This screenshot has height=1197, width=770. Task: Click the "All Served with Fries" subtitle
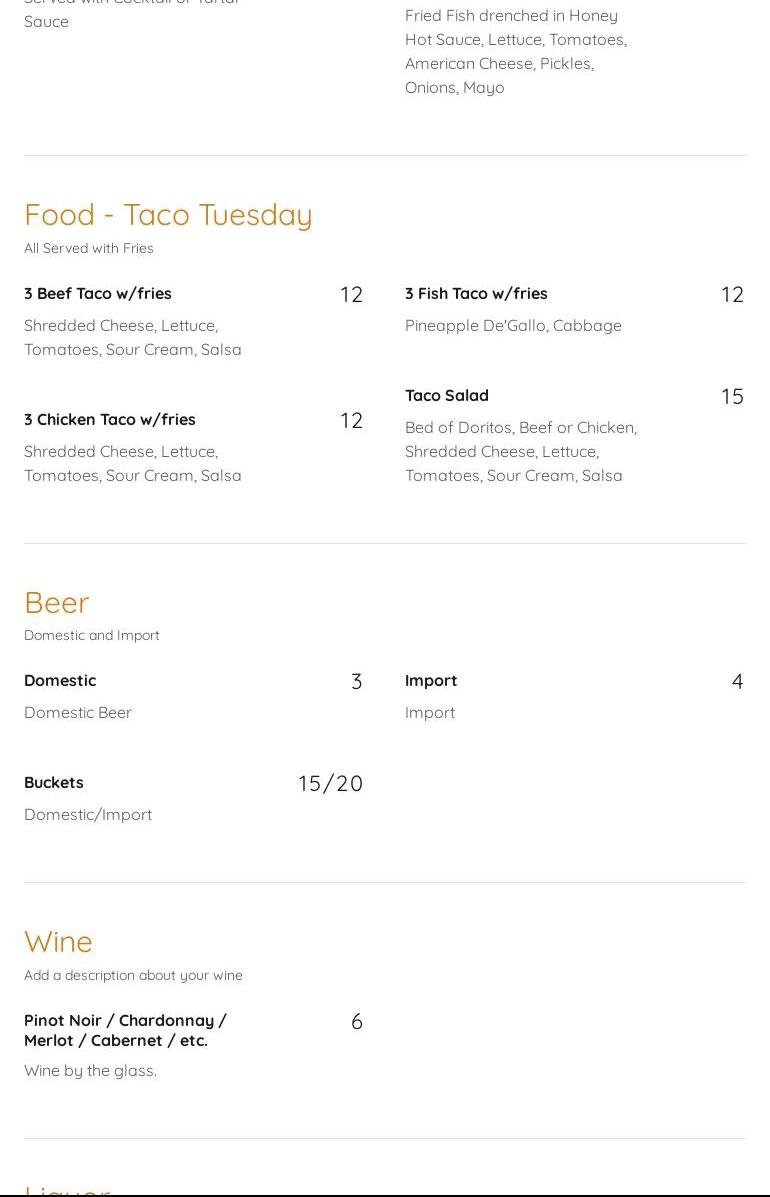pyautogui.click(x=89, y=248)
